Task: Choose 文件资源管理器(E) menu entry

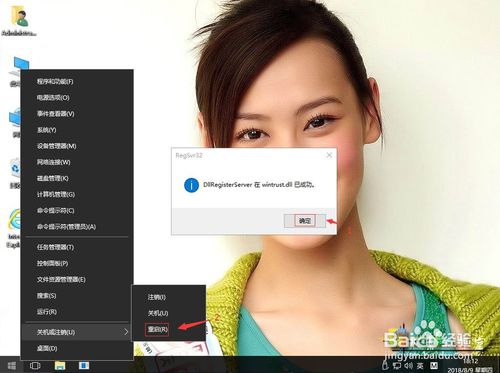Action: pos(77,279)
